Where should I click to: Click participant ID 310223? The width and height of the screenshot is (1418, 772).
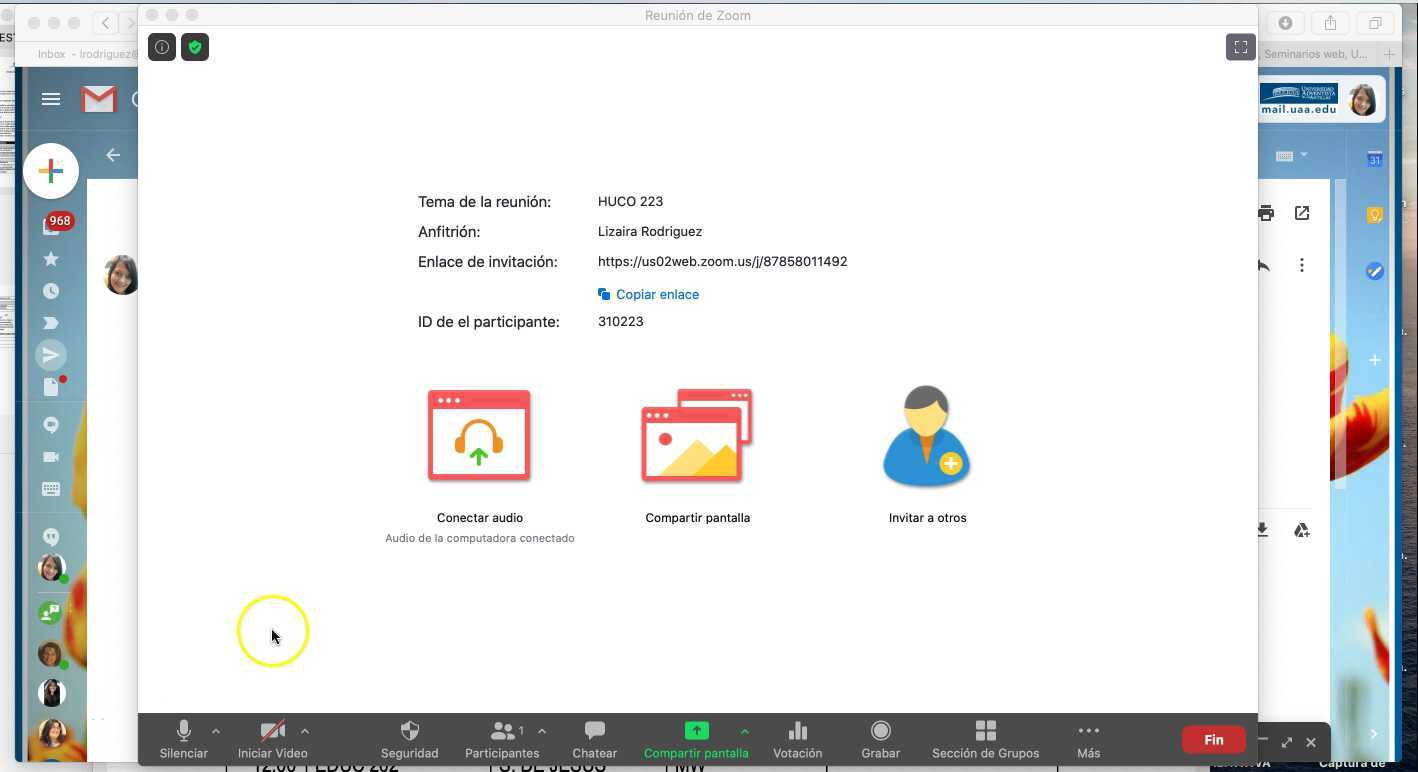click(x=620, y=321)
